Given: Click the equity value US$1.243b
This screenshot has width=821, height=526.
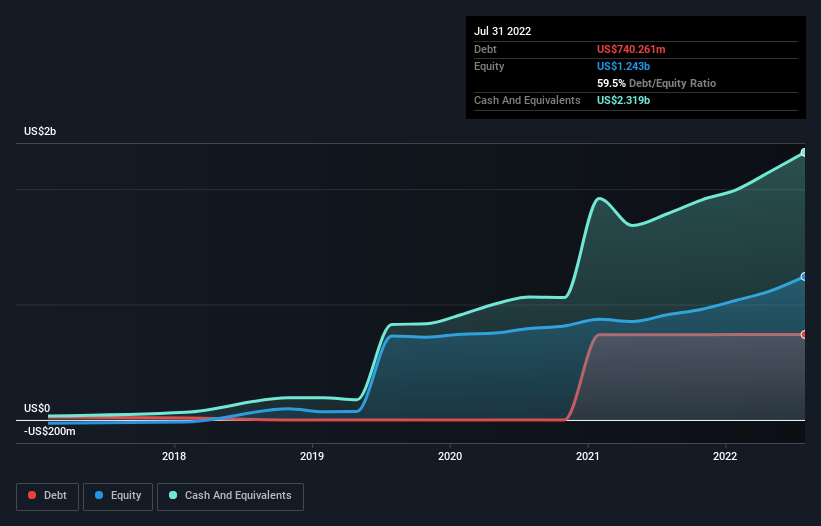Looking at the screenshot, I should (x=623, y=66).
